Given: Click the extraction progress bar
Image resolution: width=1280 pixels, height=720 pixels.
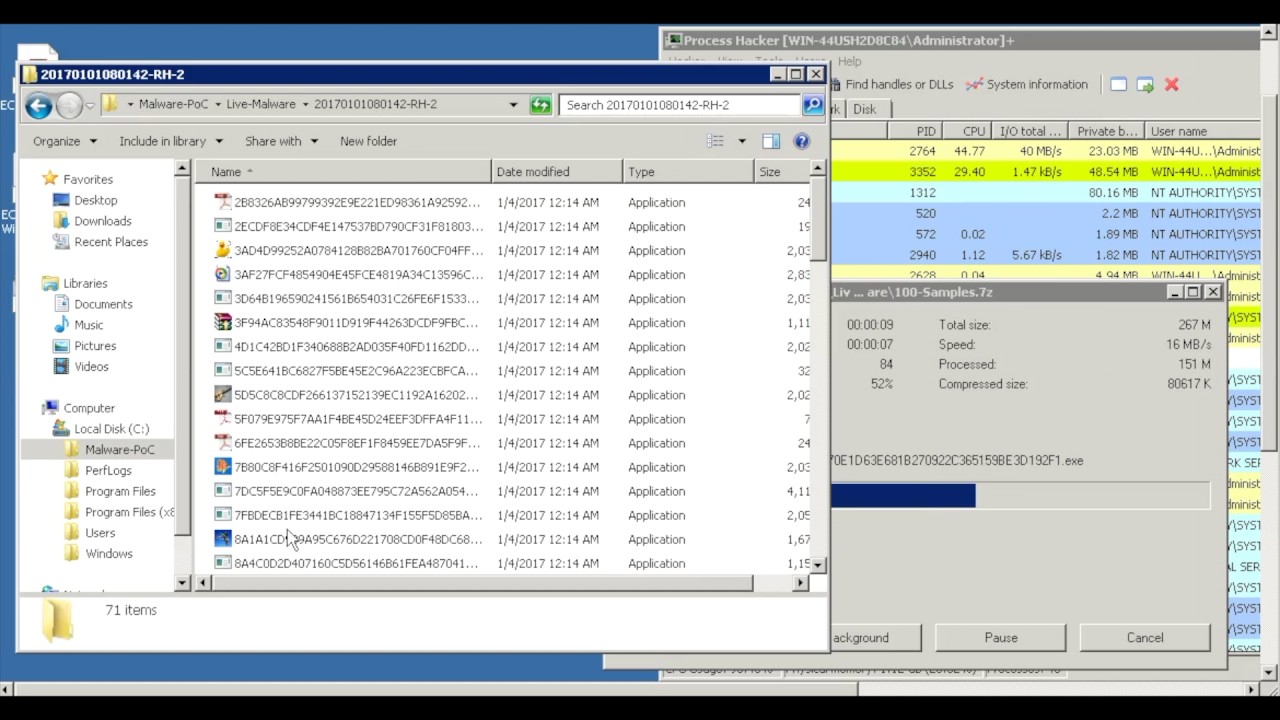Looking at the screenshot, I should point(1020,495).
